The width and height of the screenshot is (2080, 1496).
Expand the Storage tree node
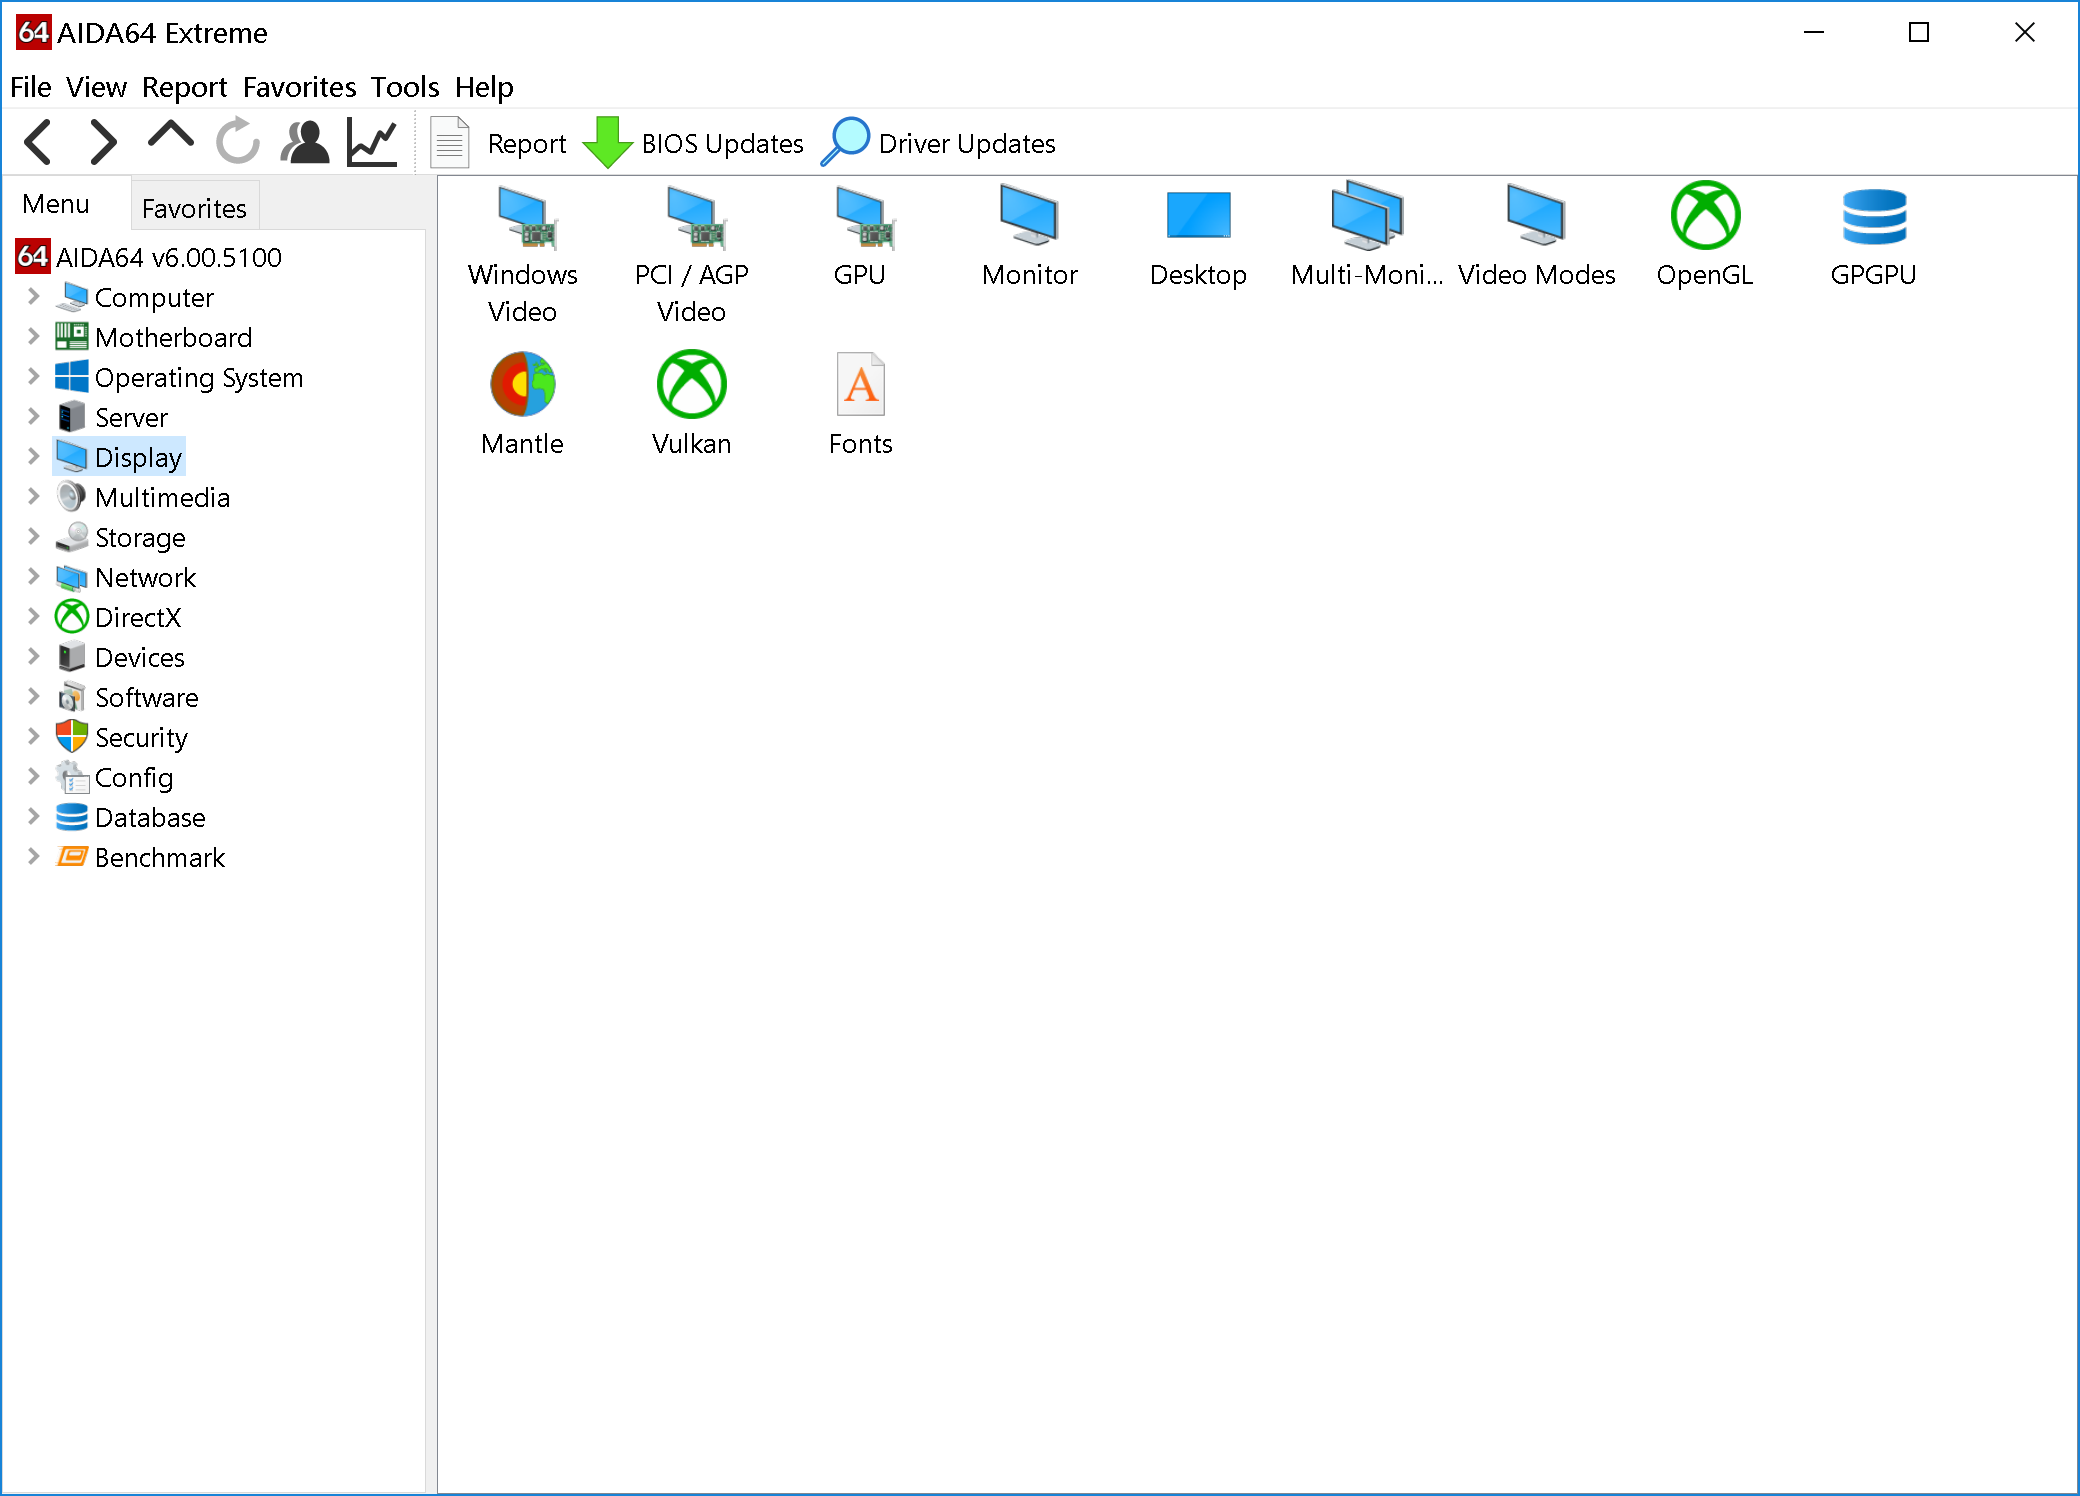coord(34,536)
